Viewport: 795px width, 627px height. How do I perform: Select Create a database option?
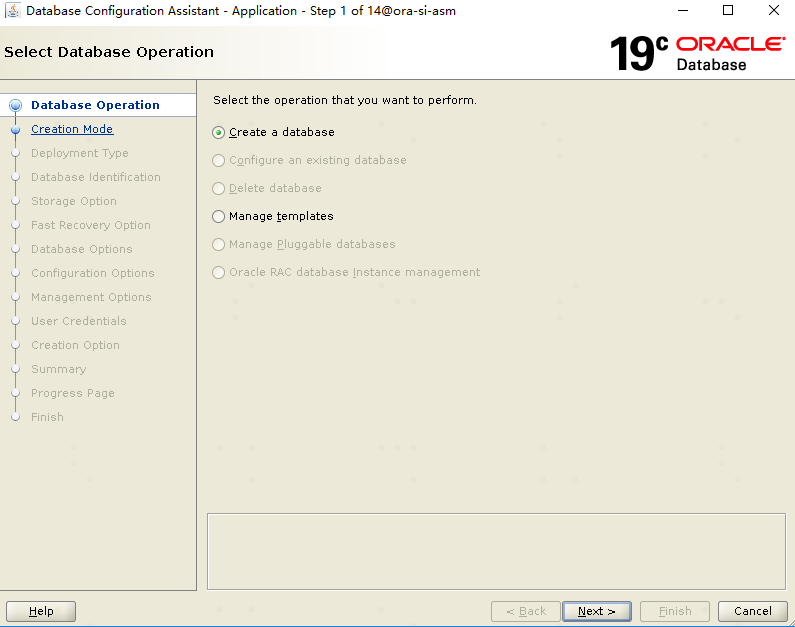tap(273, 132)
